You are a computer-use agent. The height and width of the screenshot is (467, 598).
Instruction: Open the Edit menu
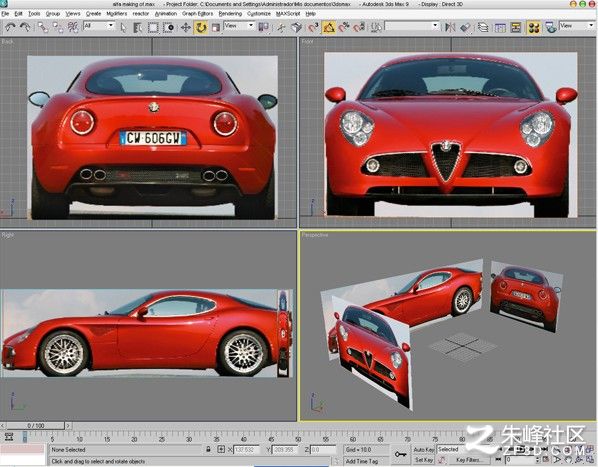(x=18, y=14)
